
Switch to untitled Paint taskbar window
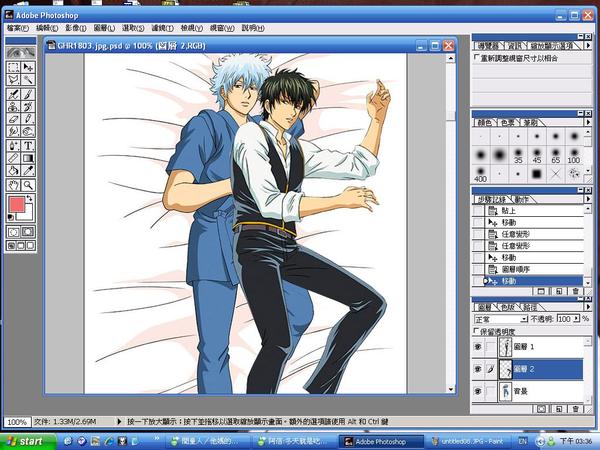[x=471, y=442]
